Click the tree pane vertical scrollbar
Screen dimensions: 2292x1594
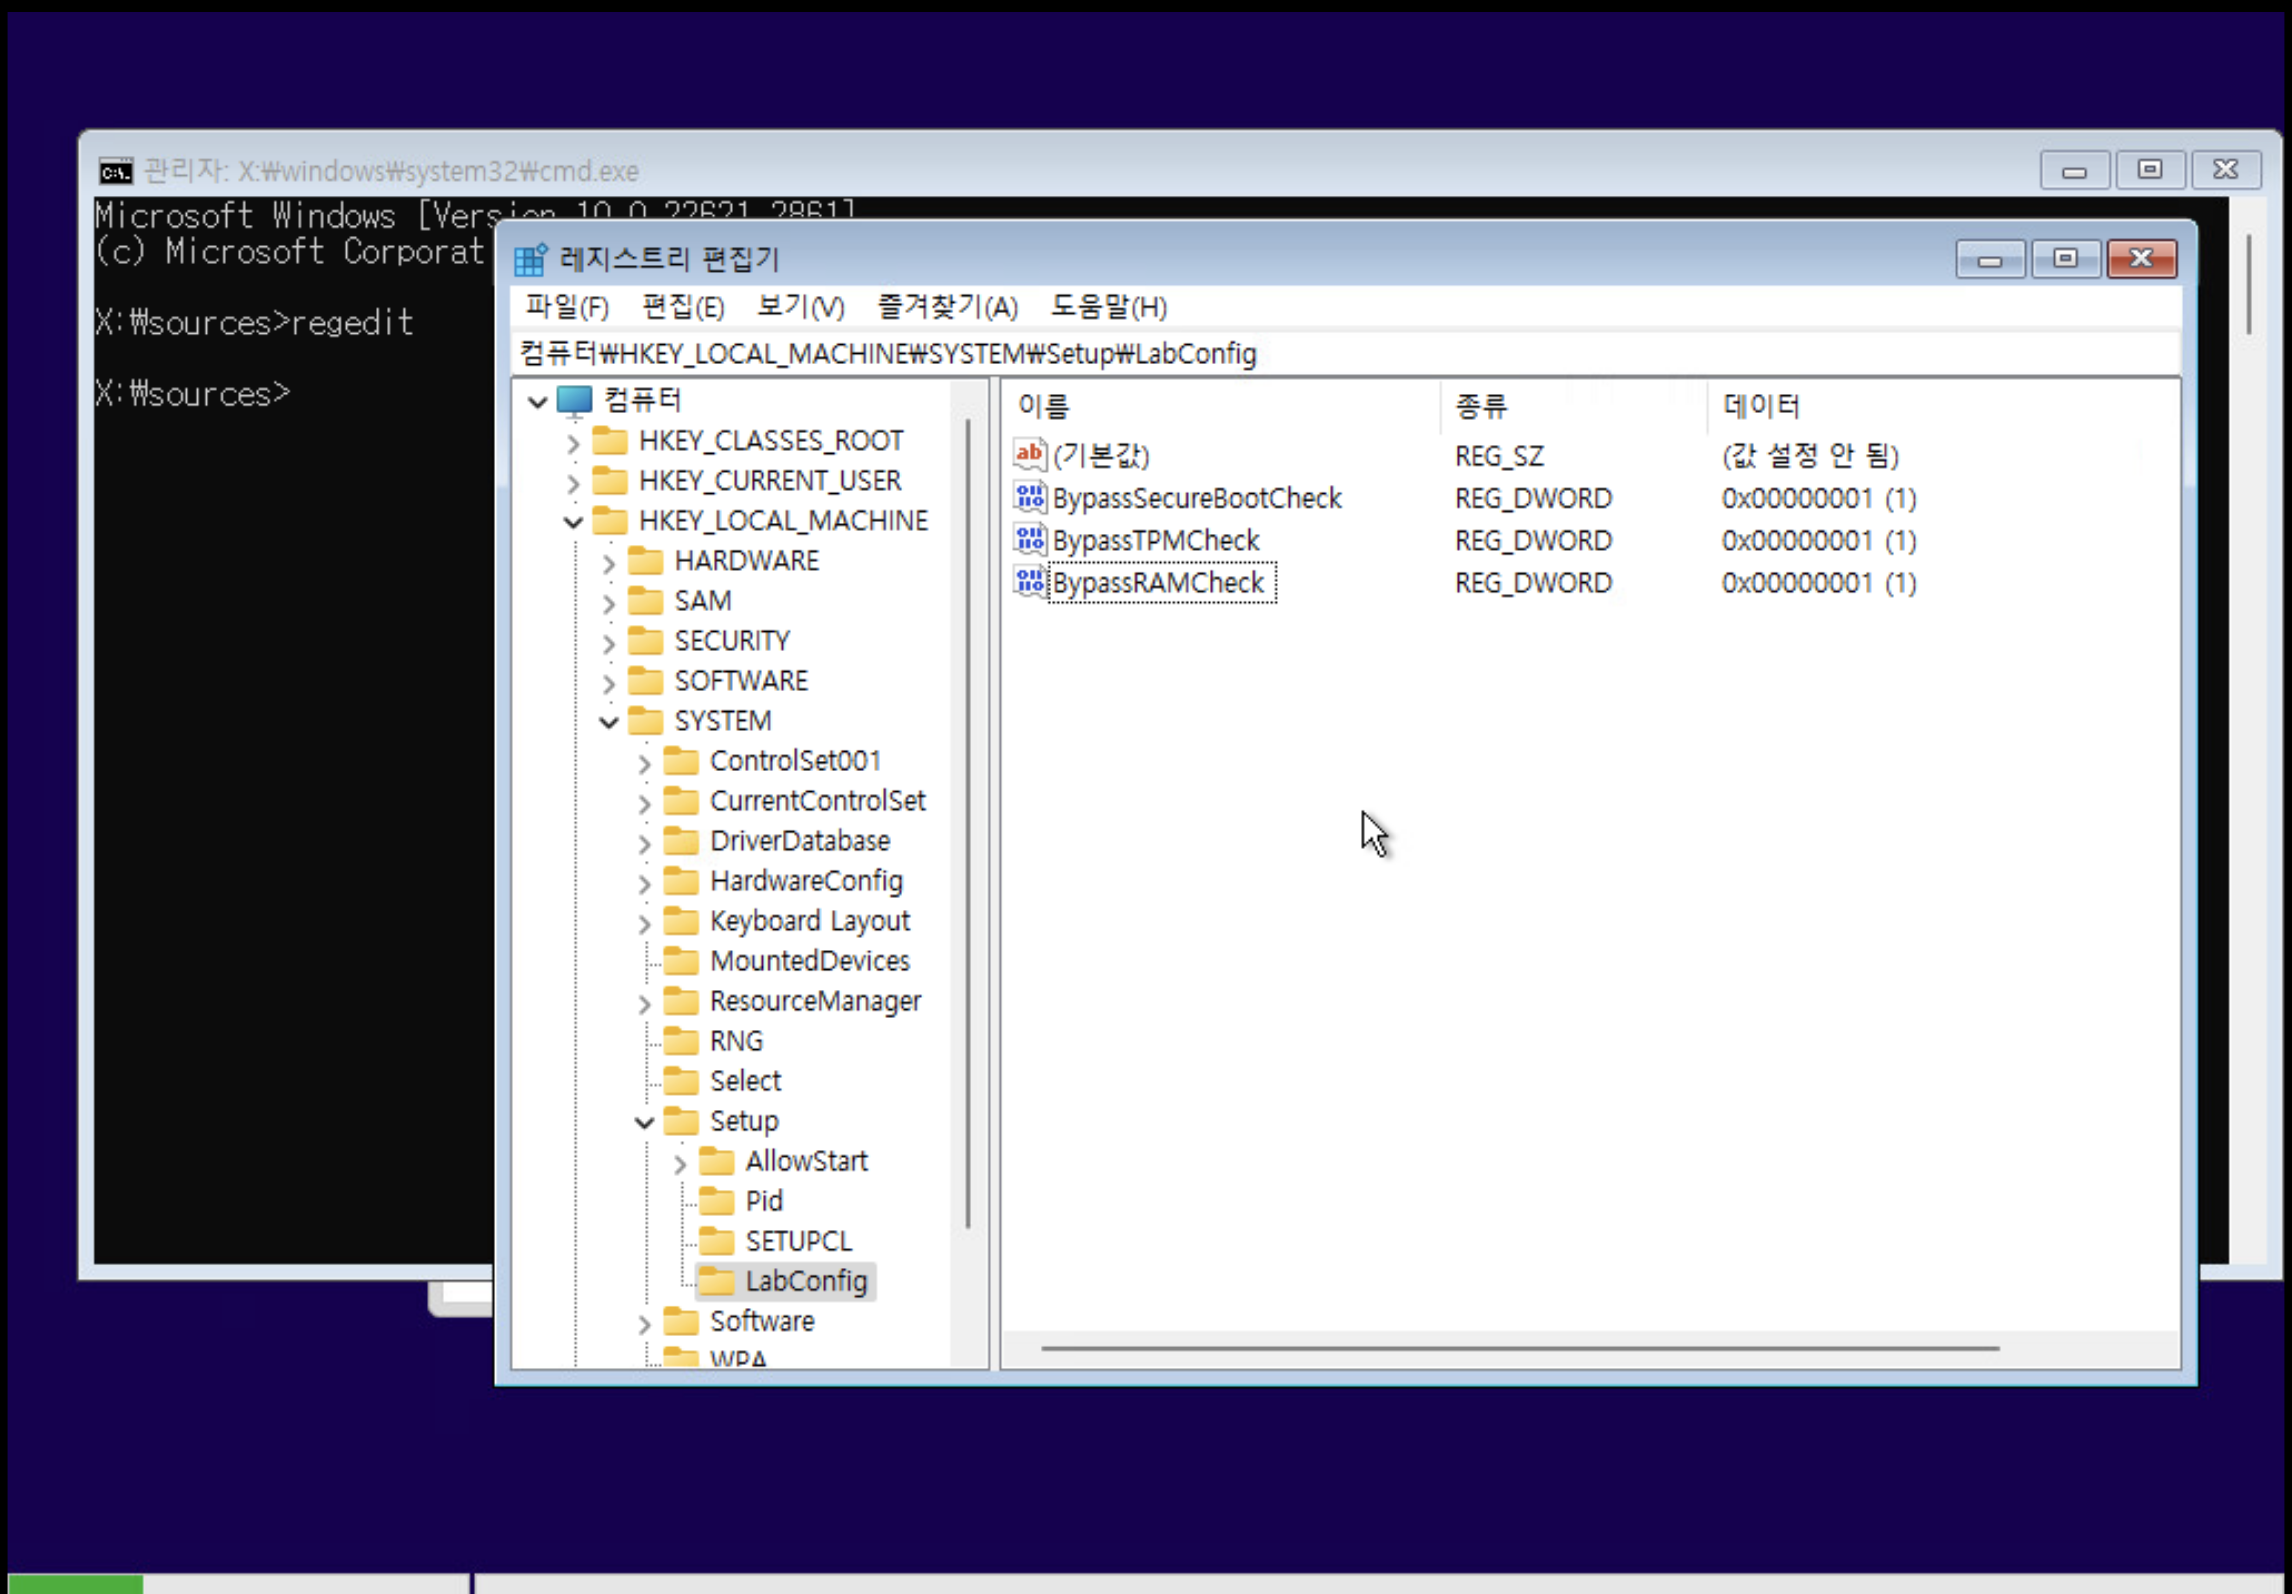968,820
